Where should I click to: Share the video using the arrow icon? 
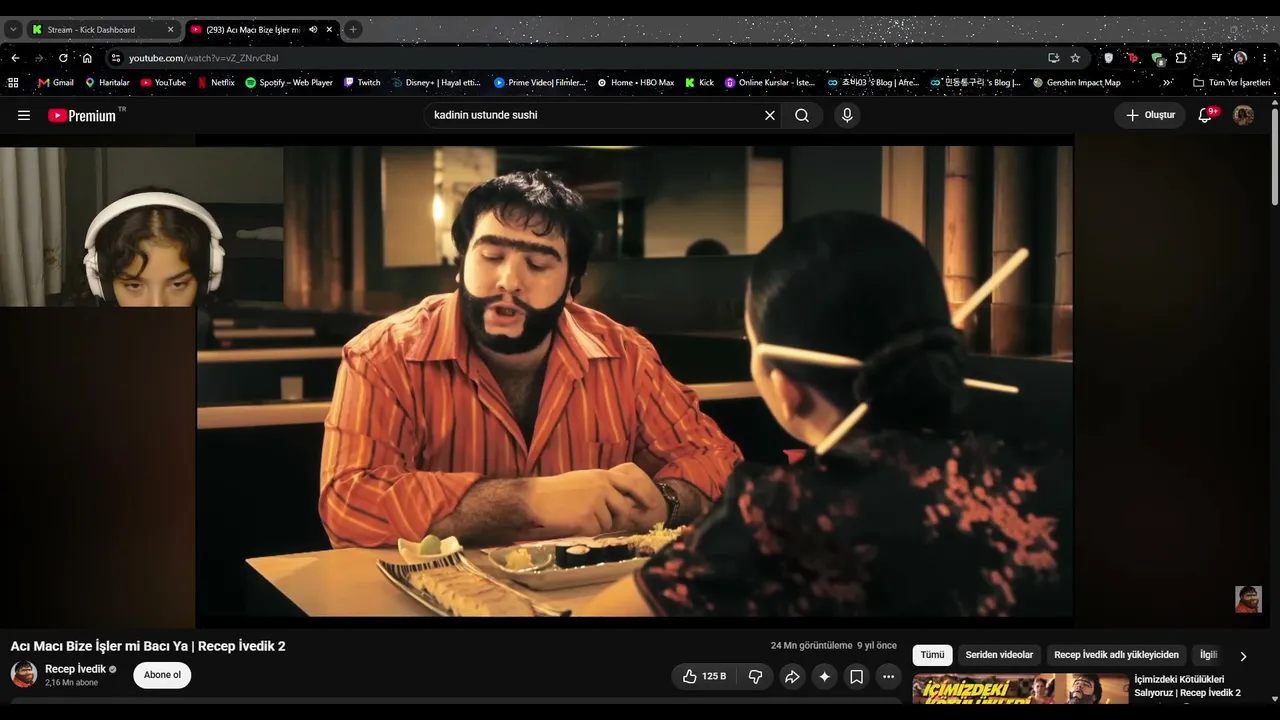(792, 676)
